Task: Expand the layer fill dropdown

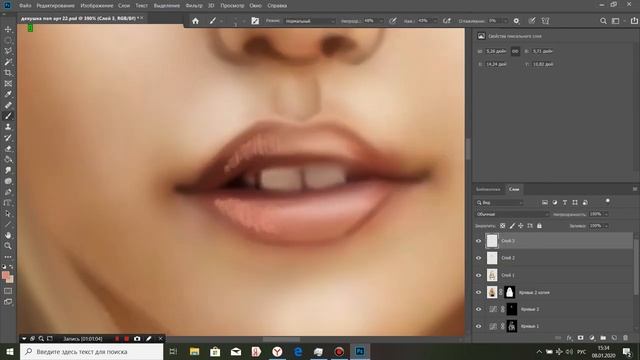Action: point(606,226)
